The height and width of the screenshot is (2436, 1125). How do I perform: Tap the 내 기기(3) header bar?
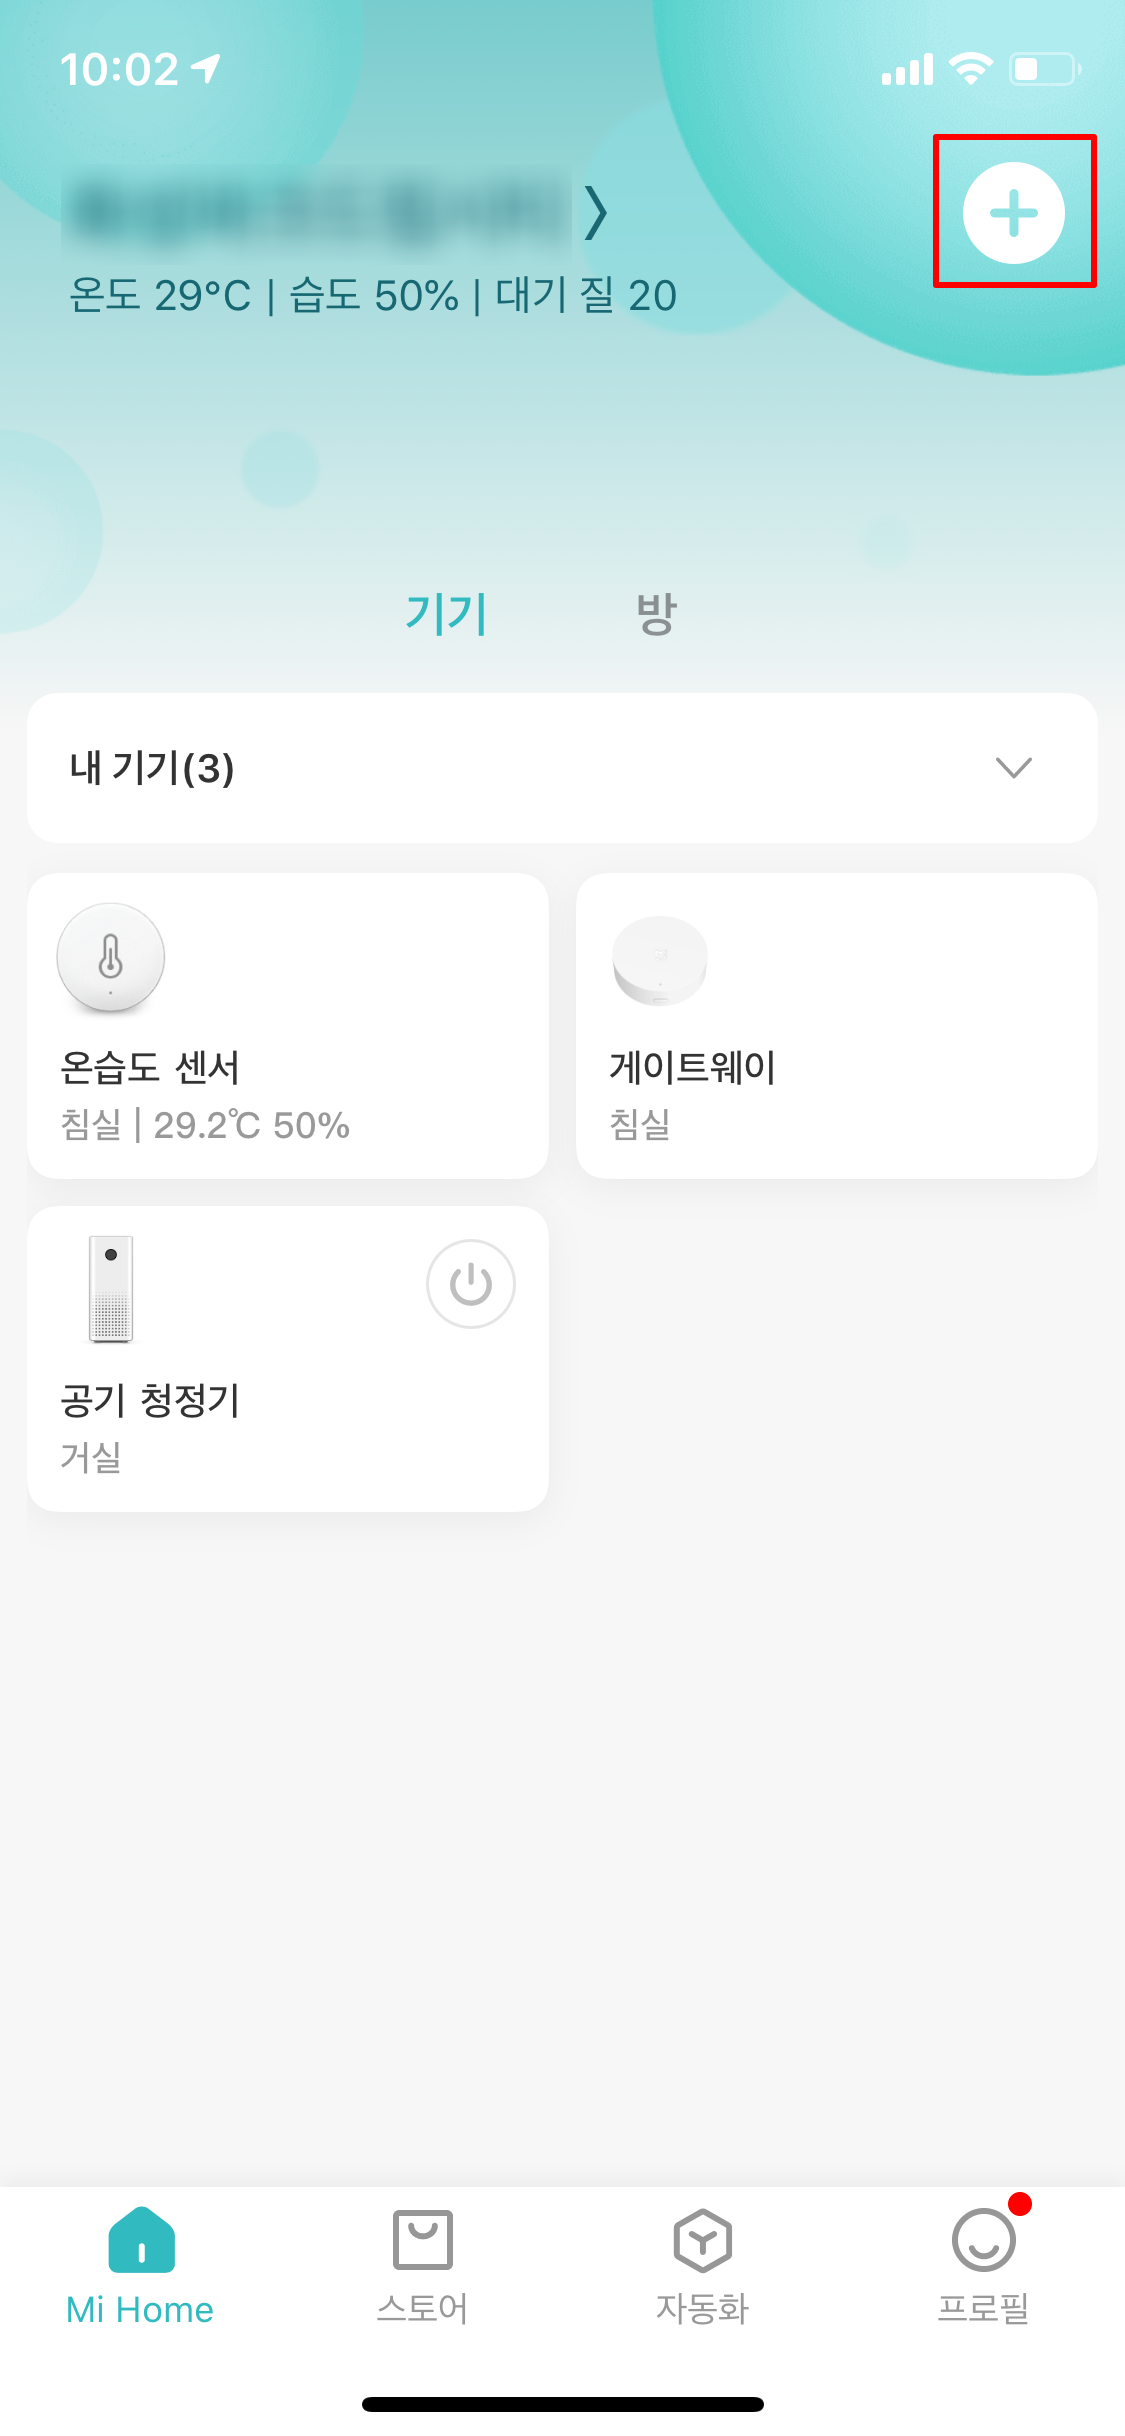coord(562,768)
